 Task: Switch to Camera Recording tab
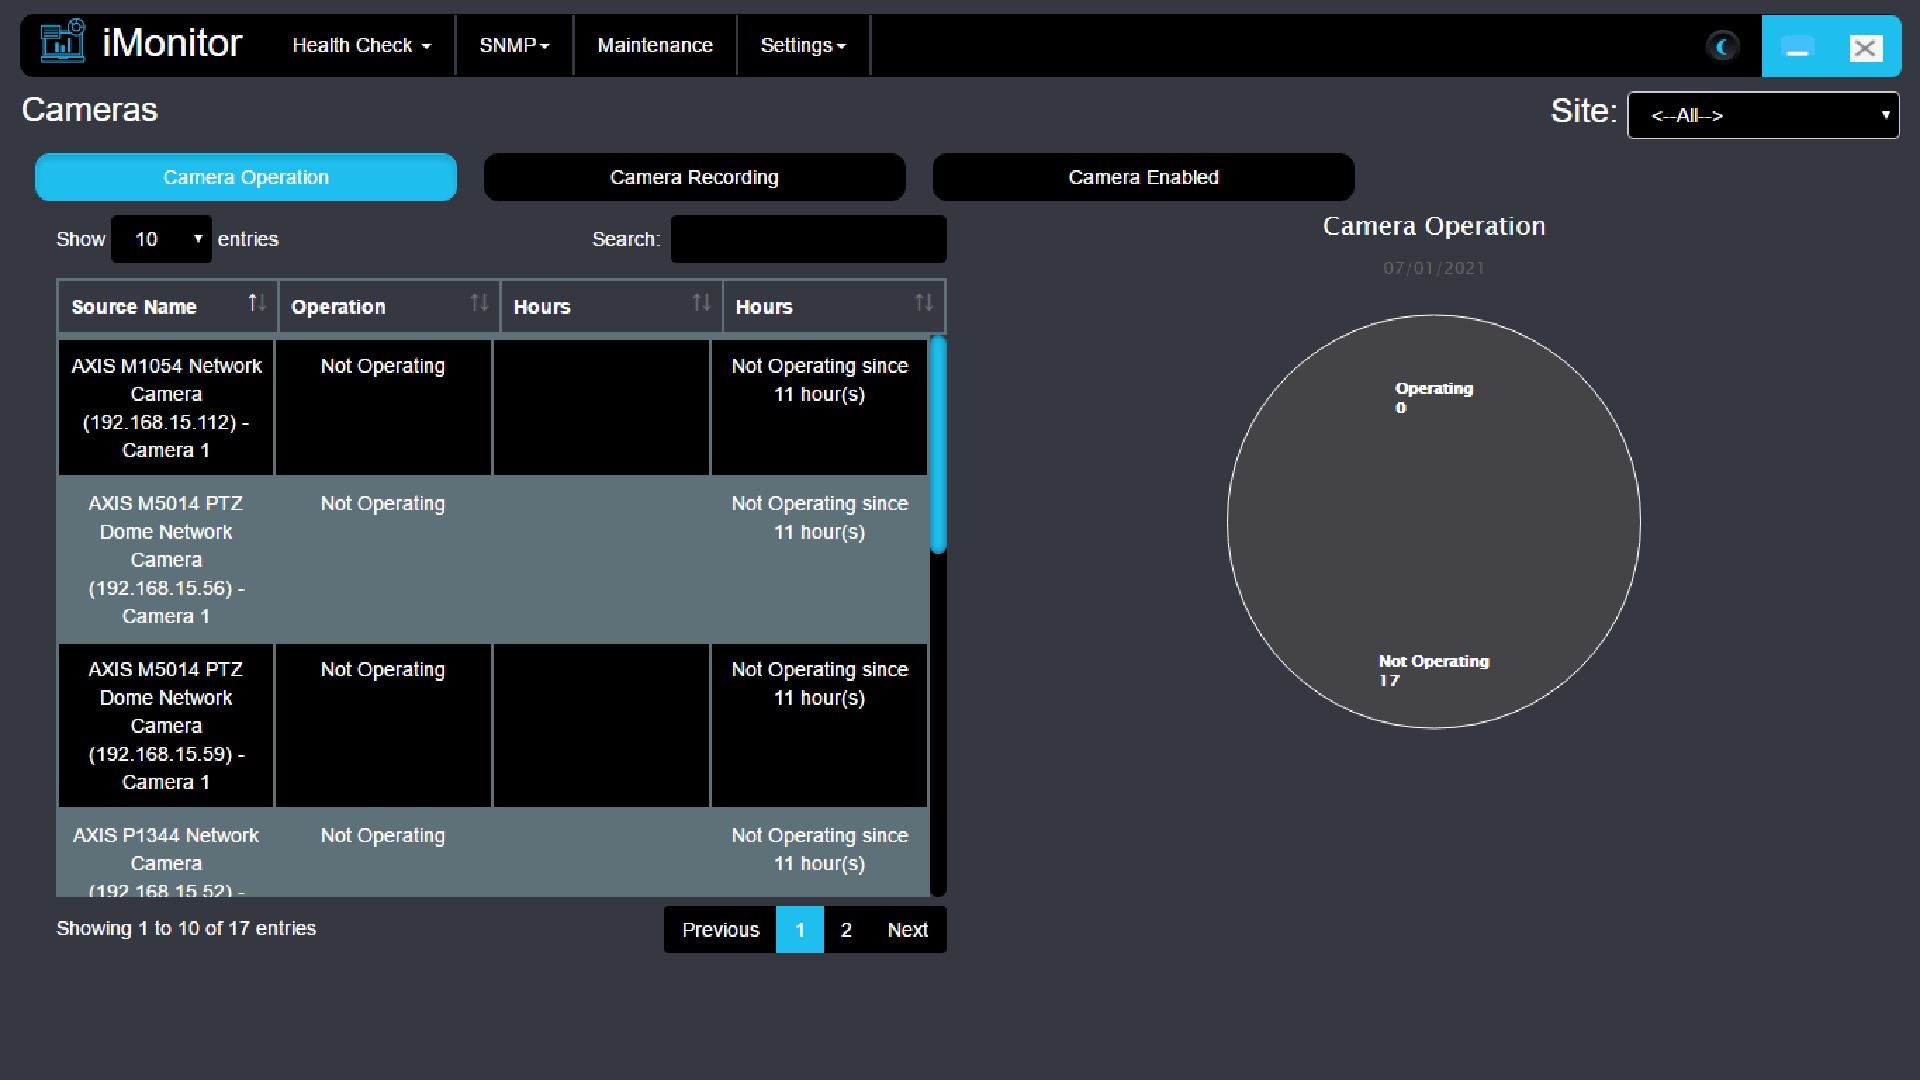[694, 177]
